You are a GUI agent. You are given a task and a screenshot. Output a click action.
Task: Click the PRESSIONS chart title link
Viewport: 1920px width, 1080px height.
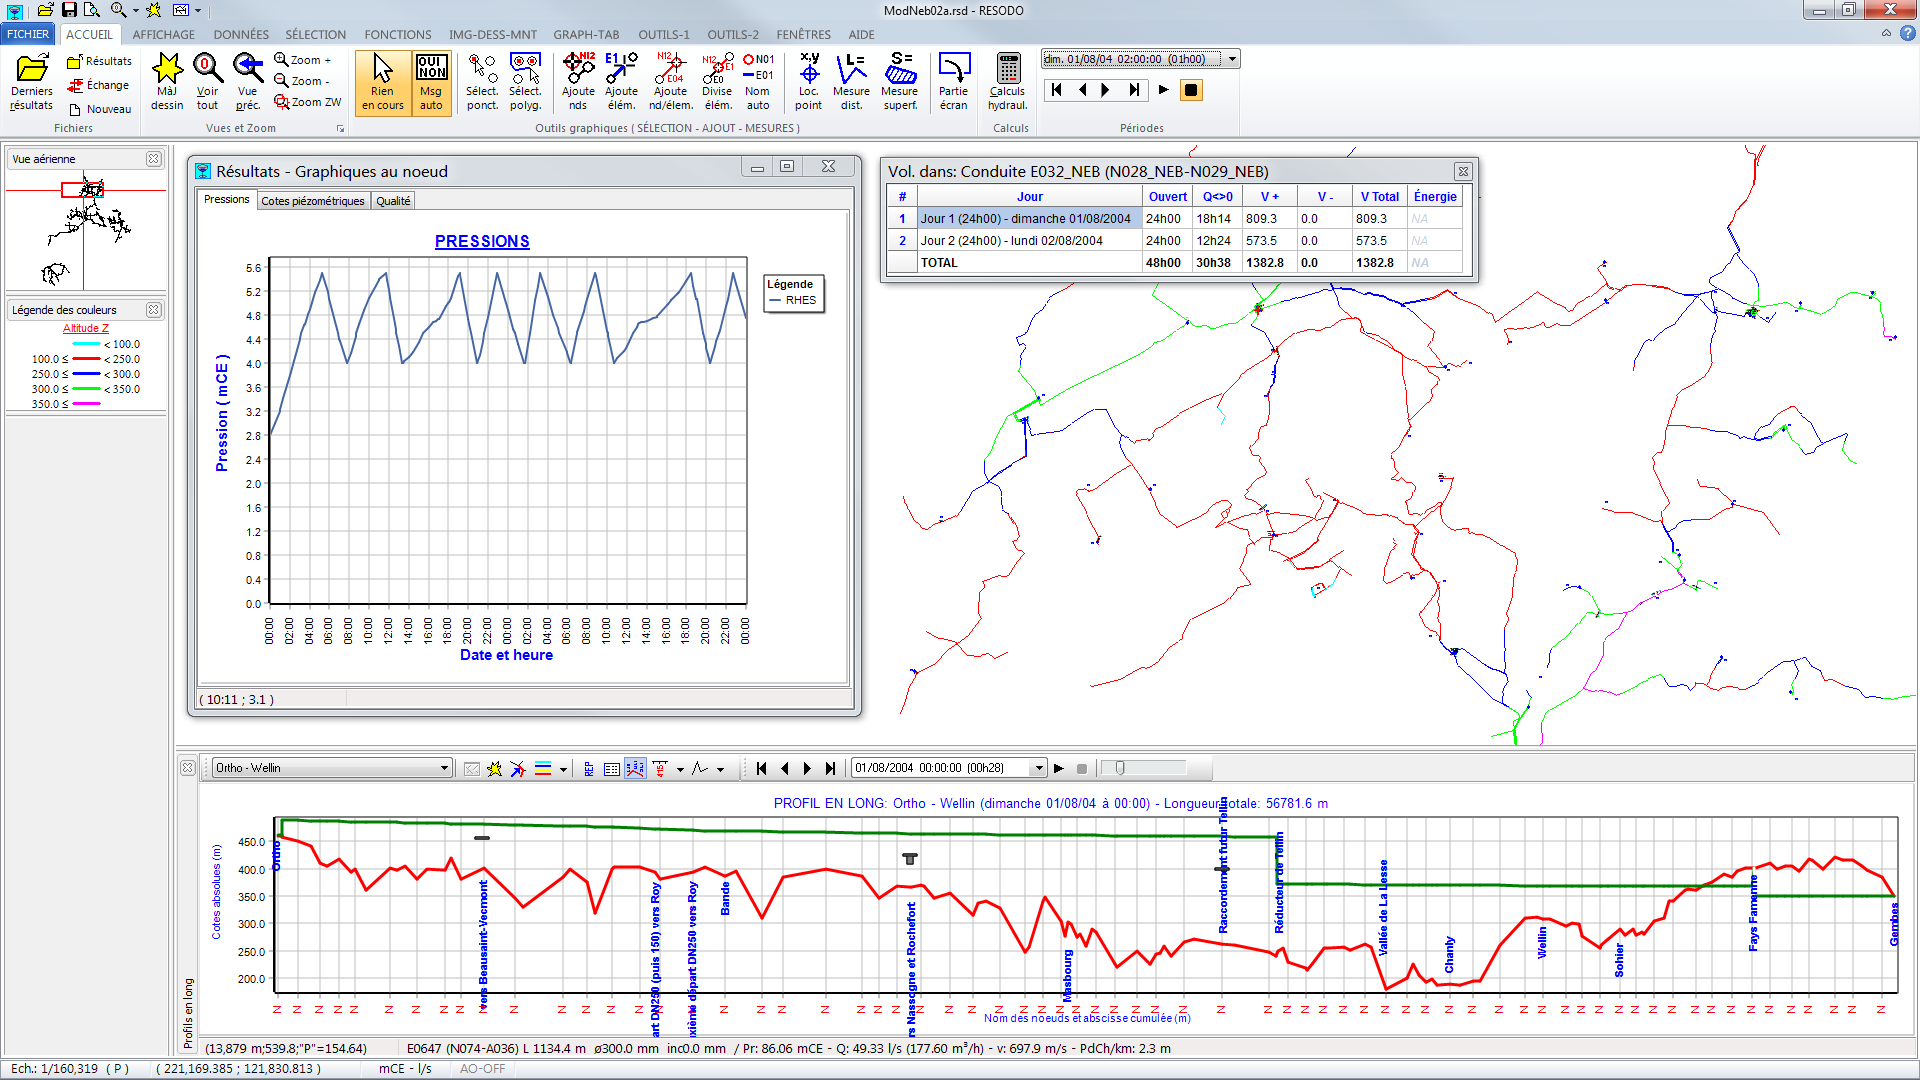pos(482,241)
